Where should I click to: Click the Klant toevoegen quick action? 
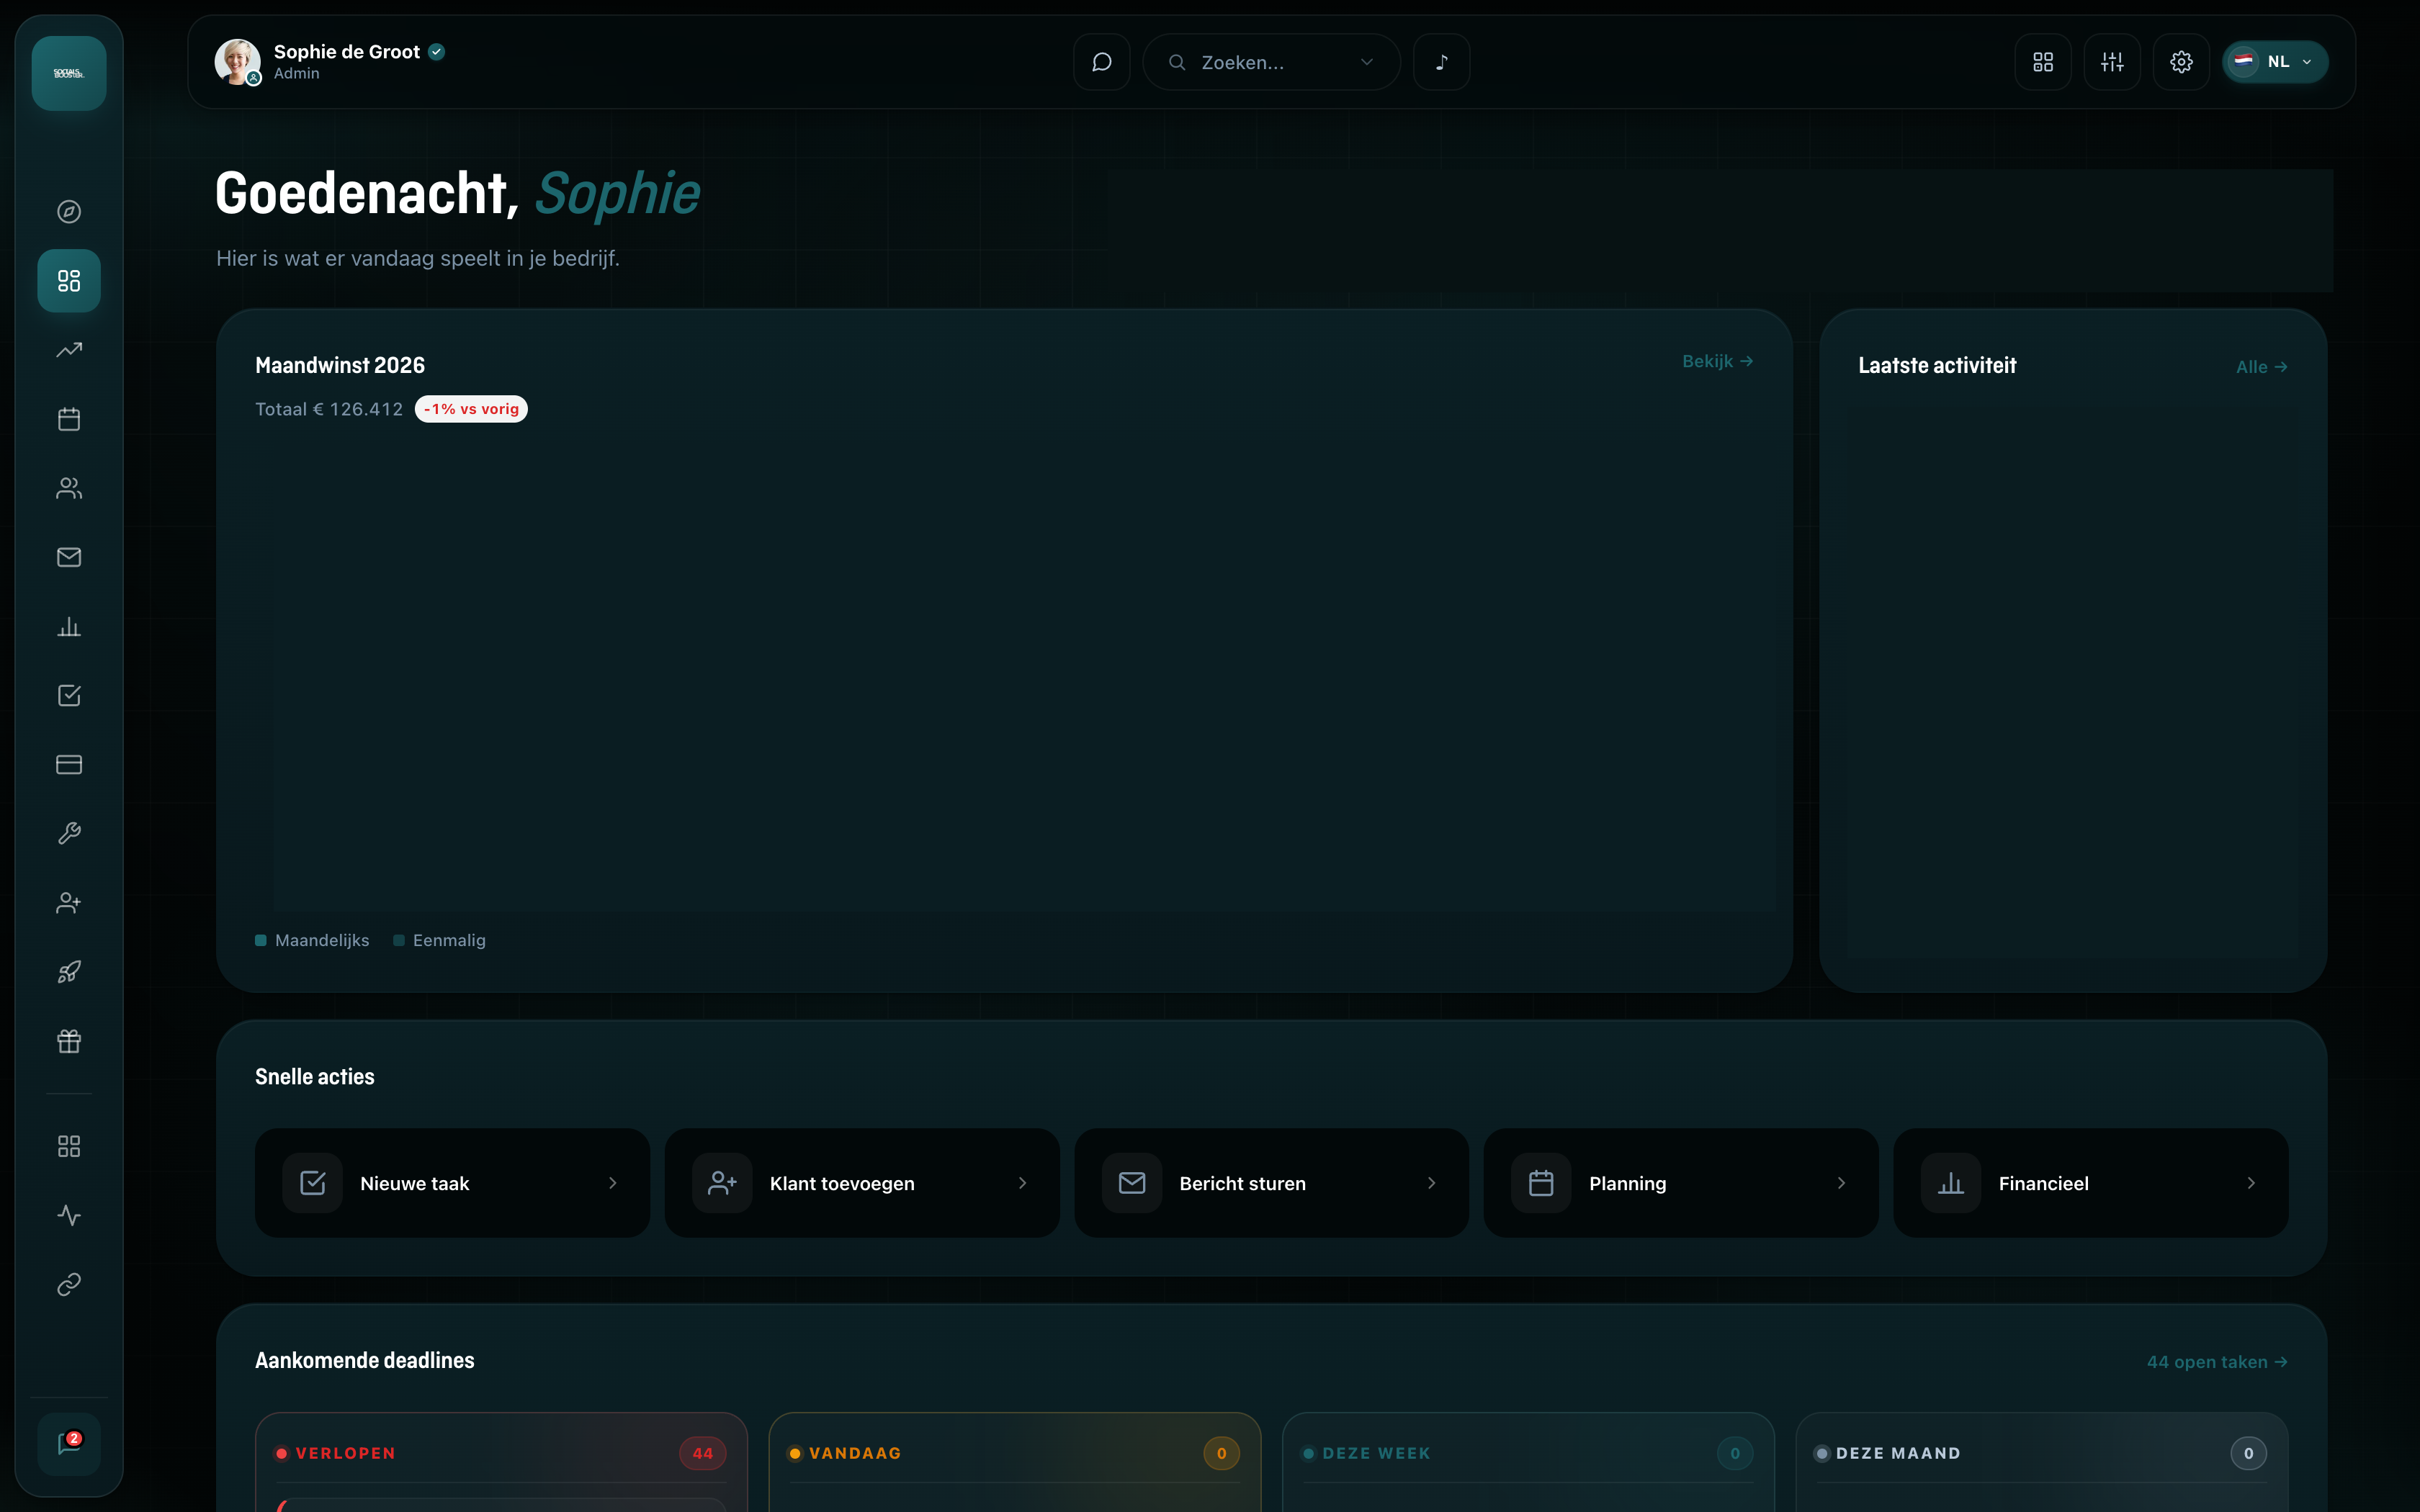[x=862, y=1183]
